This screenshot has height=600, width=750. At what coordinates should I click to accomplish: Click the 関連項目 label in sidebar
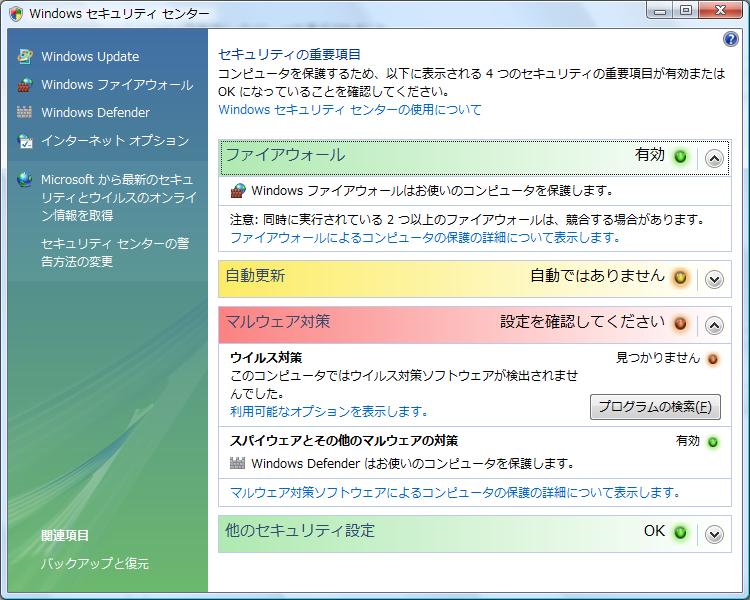click(x=65, y=535)
